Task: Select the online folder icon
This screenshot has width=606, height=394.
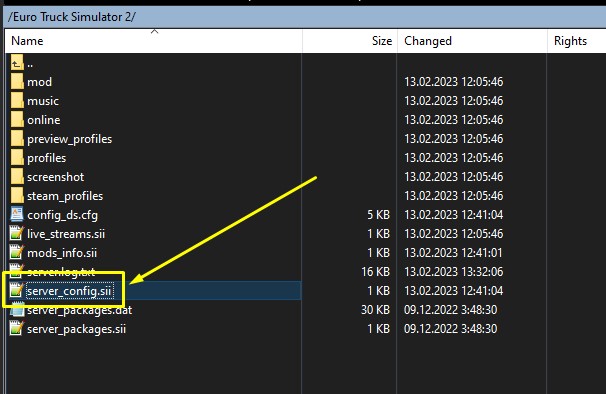Action: [x=17, y=119]
